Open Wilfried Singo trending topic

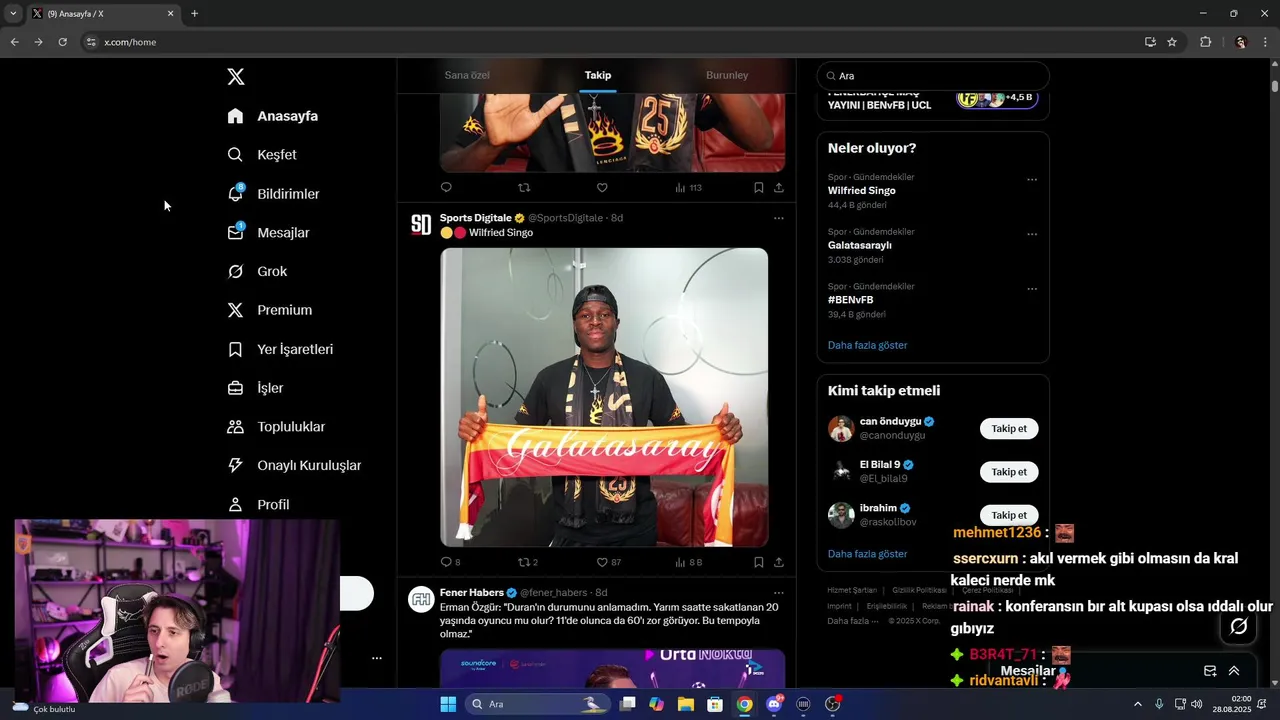(x=862, y=190)
